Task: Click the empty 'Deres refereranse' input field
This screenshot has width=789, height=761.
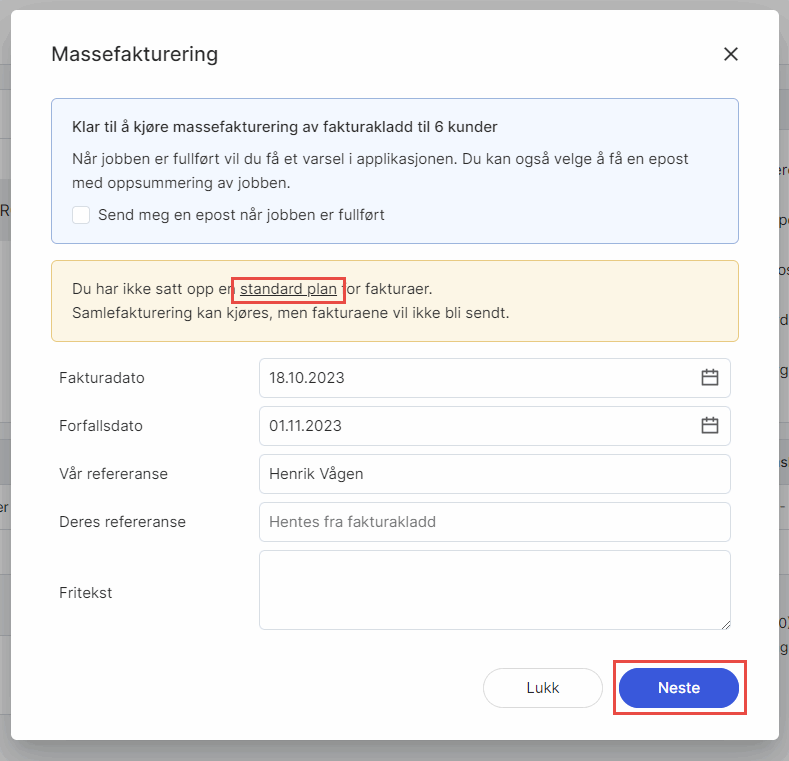Action: tap(494, 522)
